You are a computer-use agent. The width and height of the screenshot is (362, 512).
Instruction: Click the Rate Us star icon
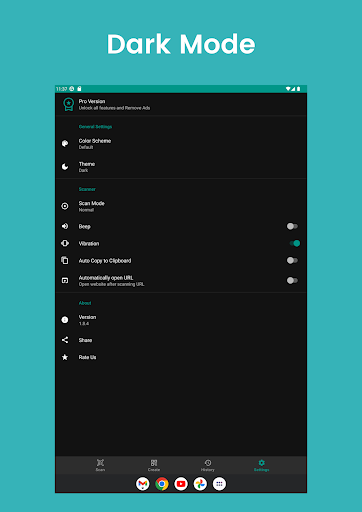pyautogui.click(x=65, y=357)
